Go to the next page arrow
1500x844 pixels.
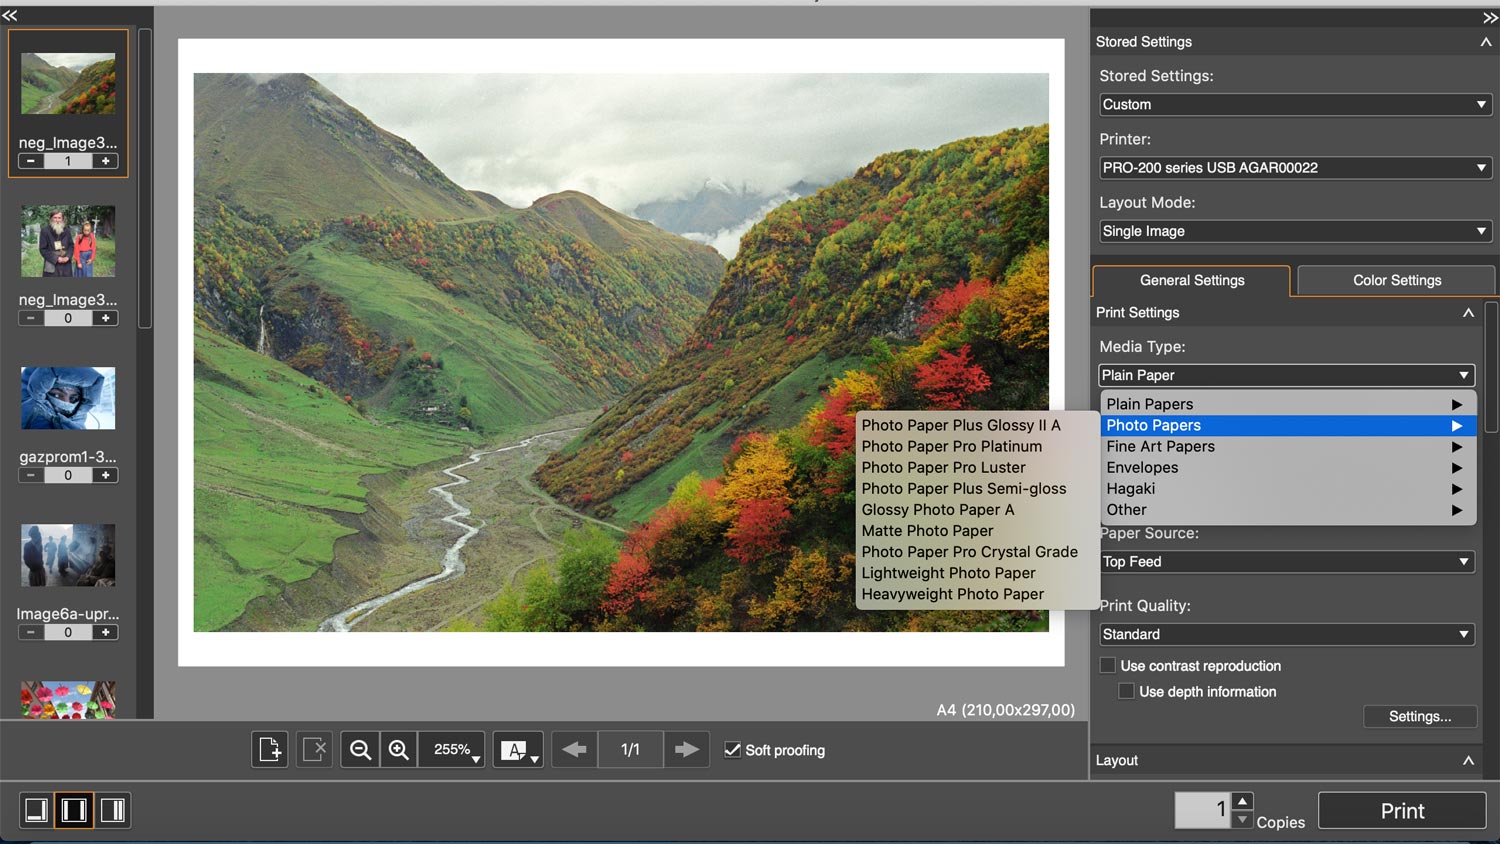click(686, 749)
